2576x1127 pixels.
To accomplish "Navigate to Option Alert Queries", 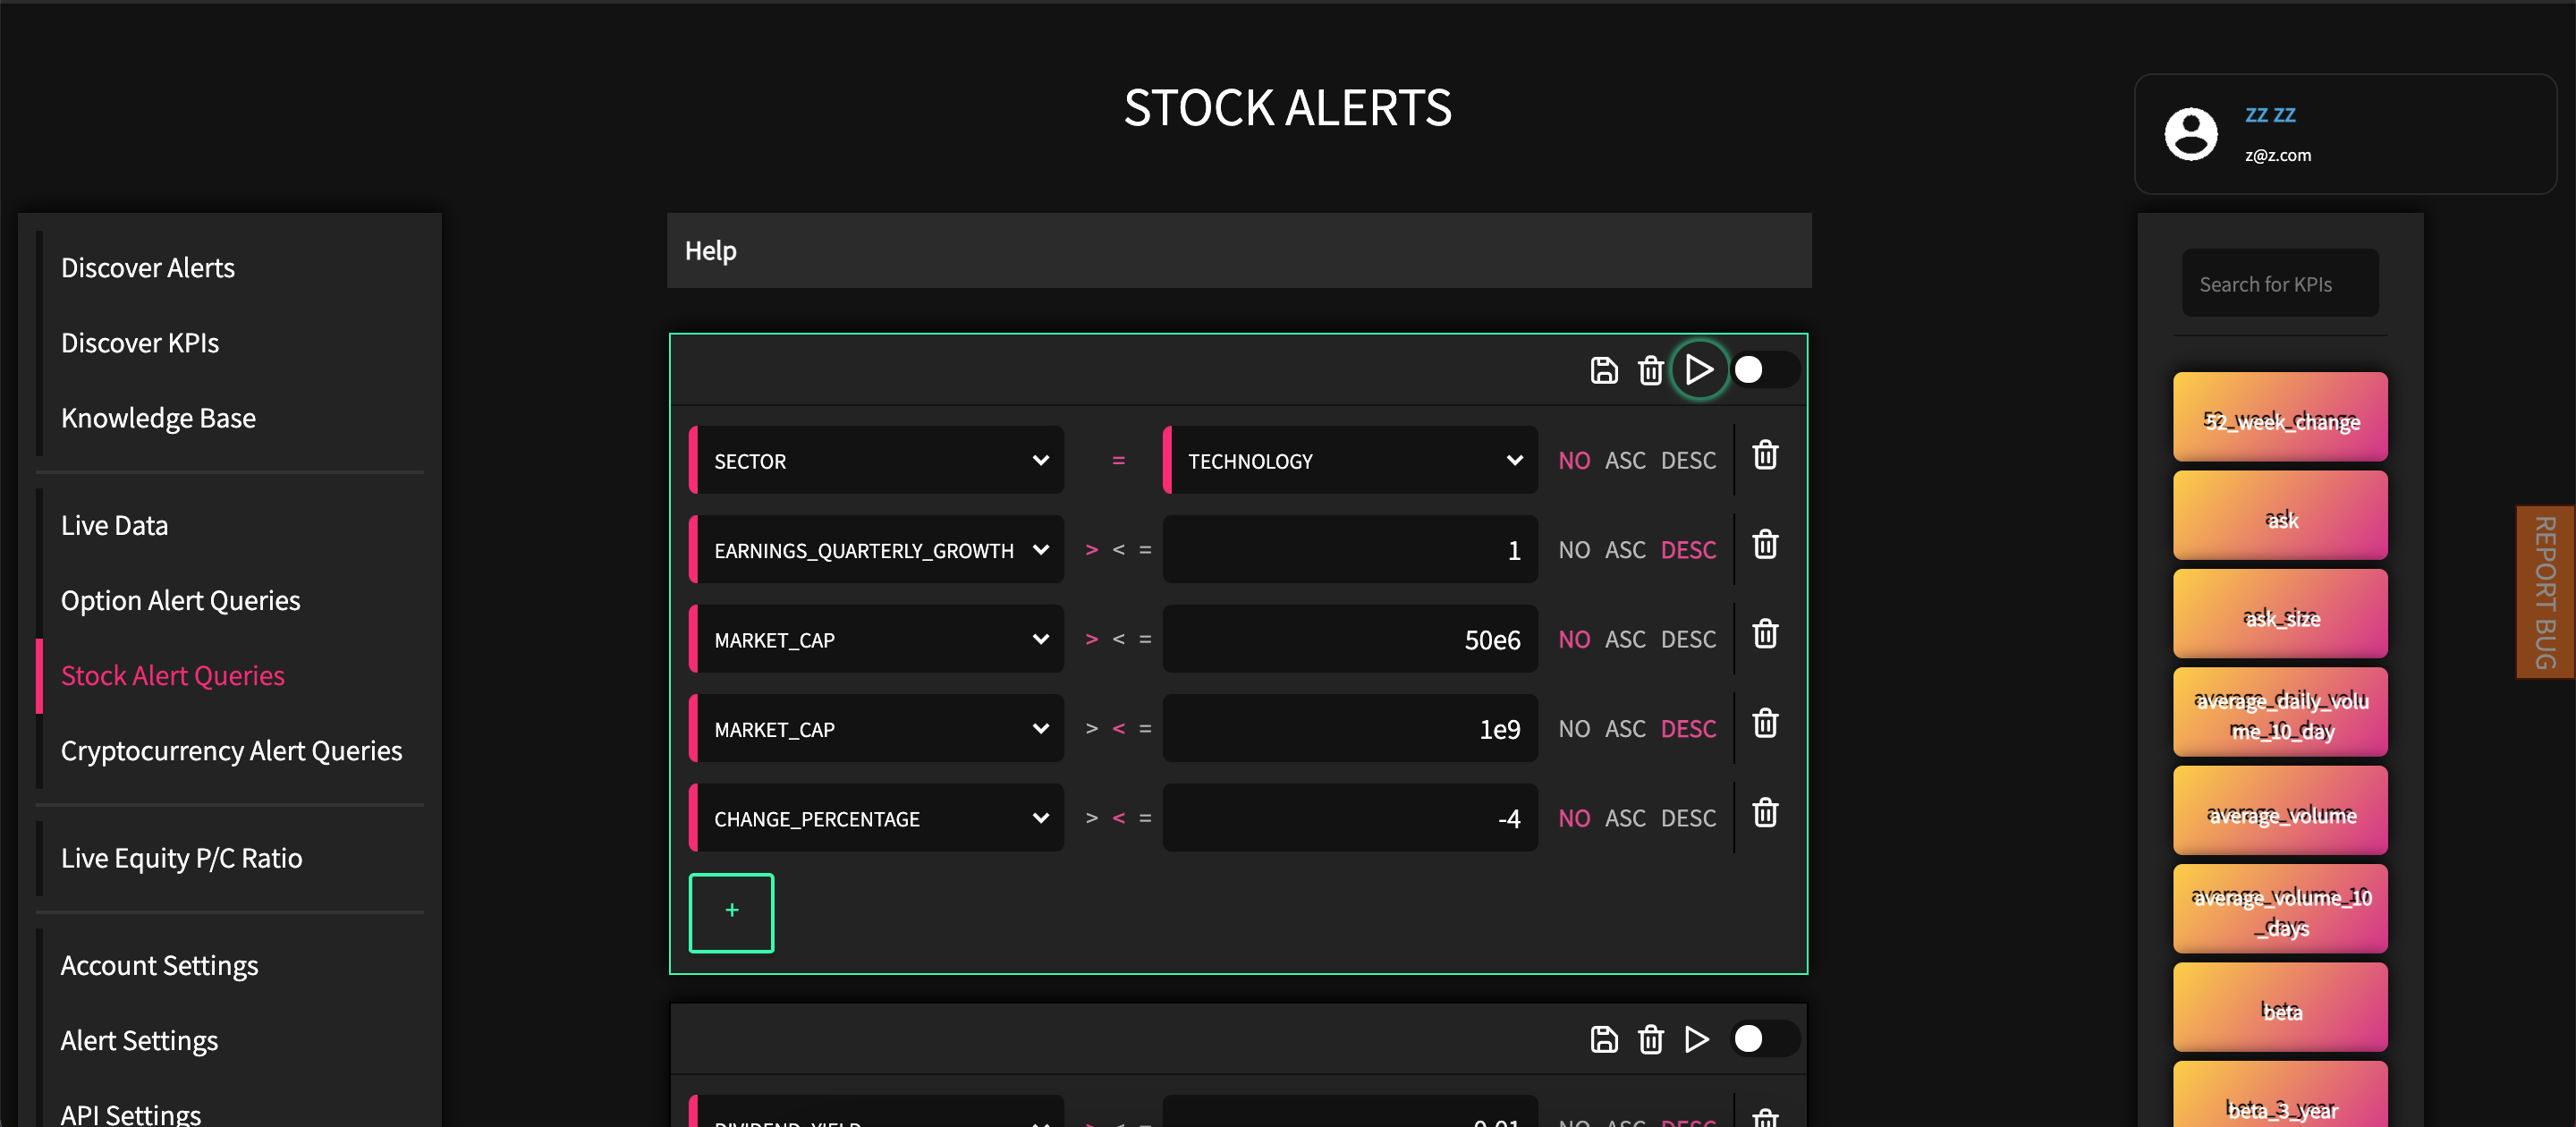I will (180, 600).
